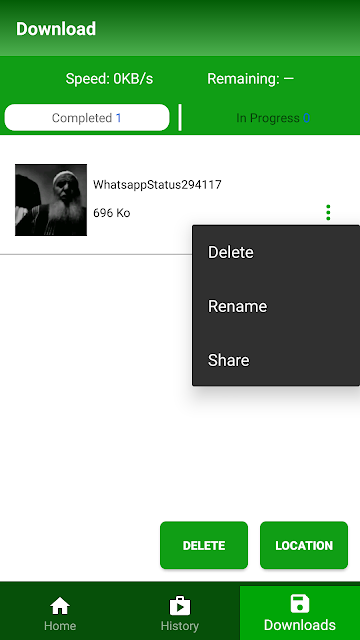
Task: Tap the Downloads label in the bottom navigation
Action: 300,625
